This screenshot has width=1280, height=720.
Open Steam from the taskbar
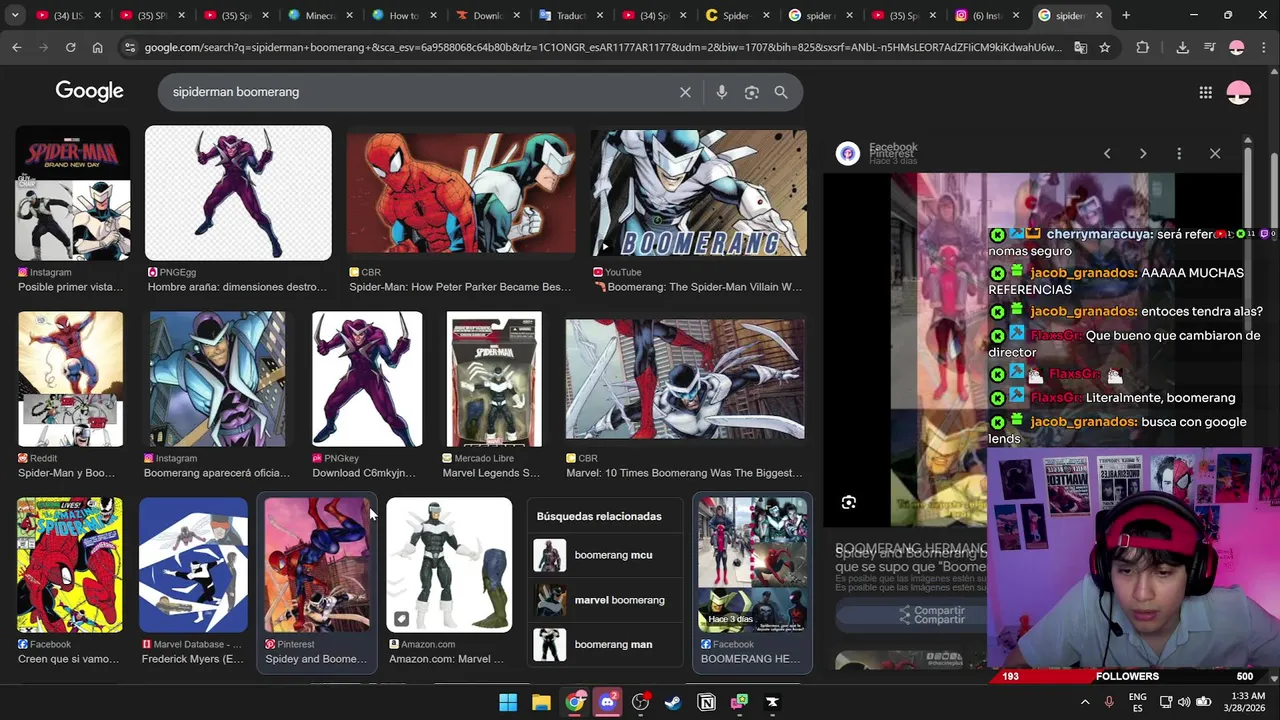click(674, 702)
